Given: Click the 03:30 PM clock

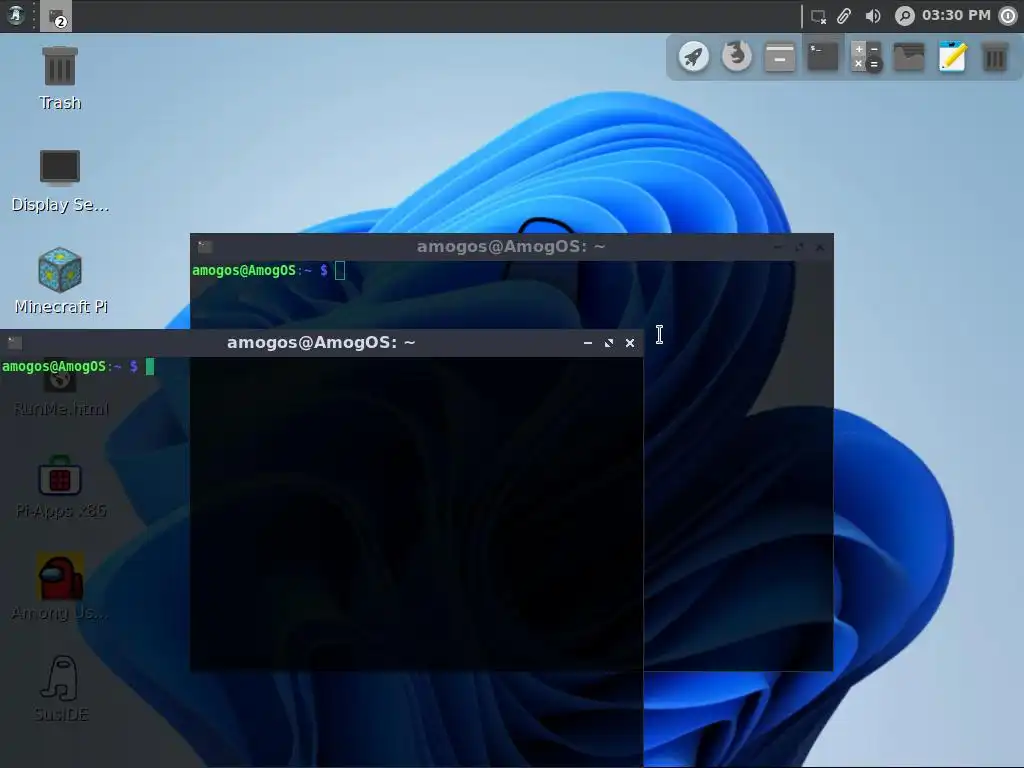Looking at the screenshot, I should [x=956, y=15].
